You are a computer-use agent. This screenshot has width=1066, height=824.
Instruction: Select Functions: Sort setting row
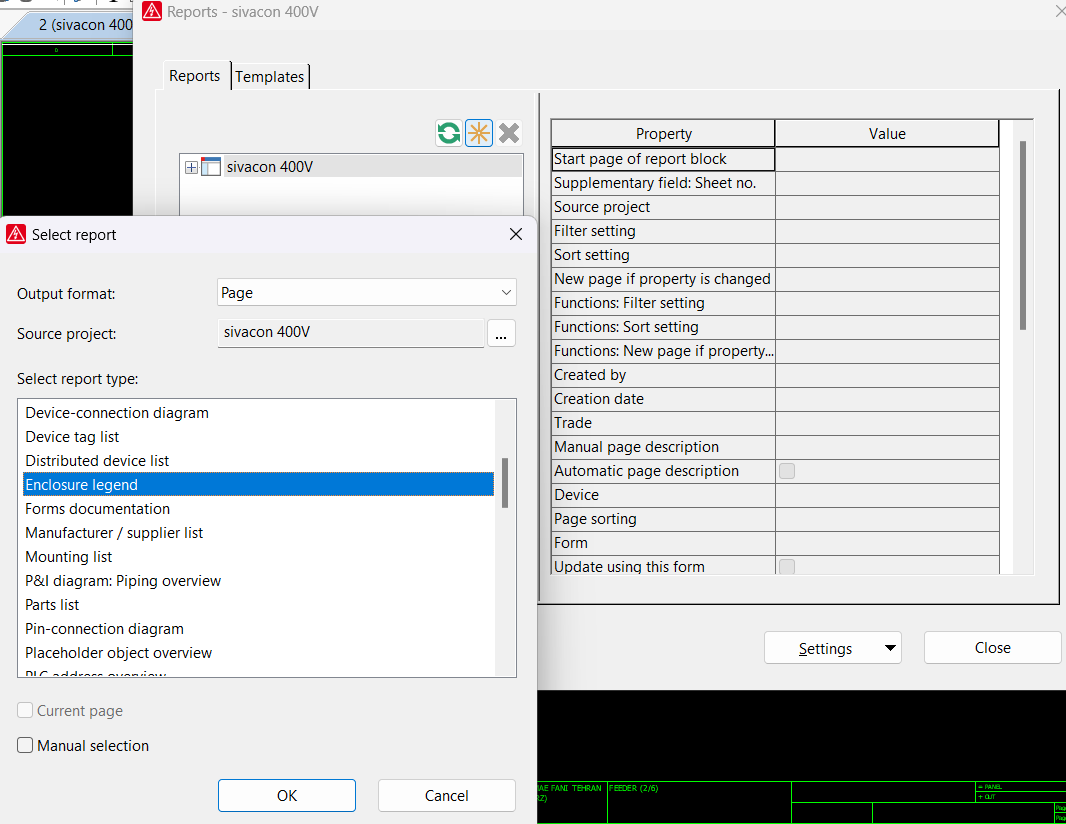click(775, 327)
